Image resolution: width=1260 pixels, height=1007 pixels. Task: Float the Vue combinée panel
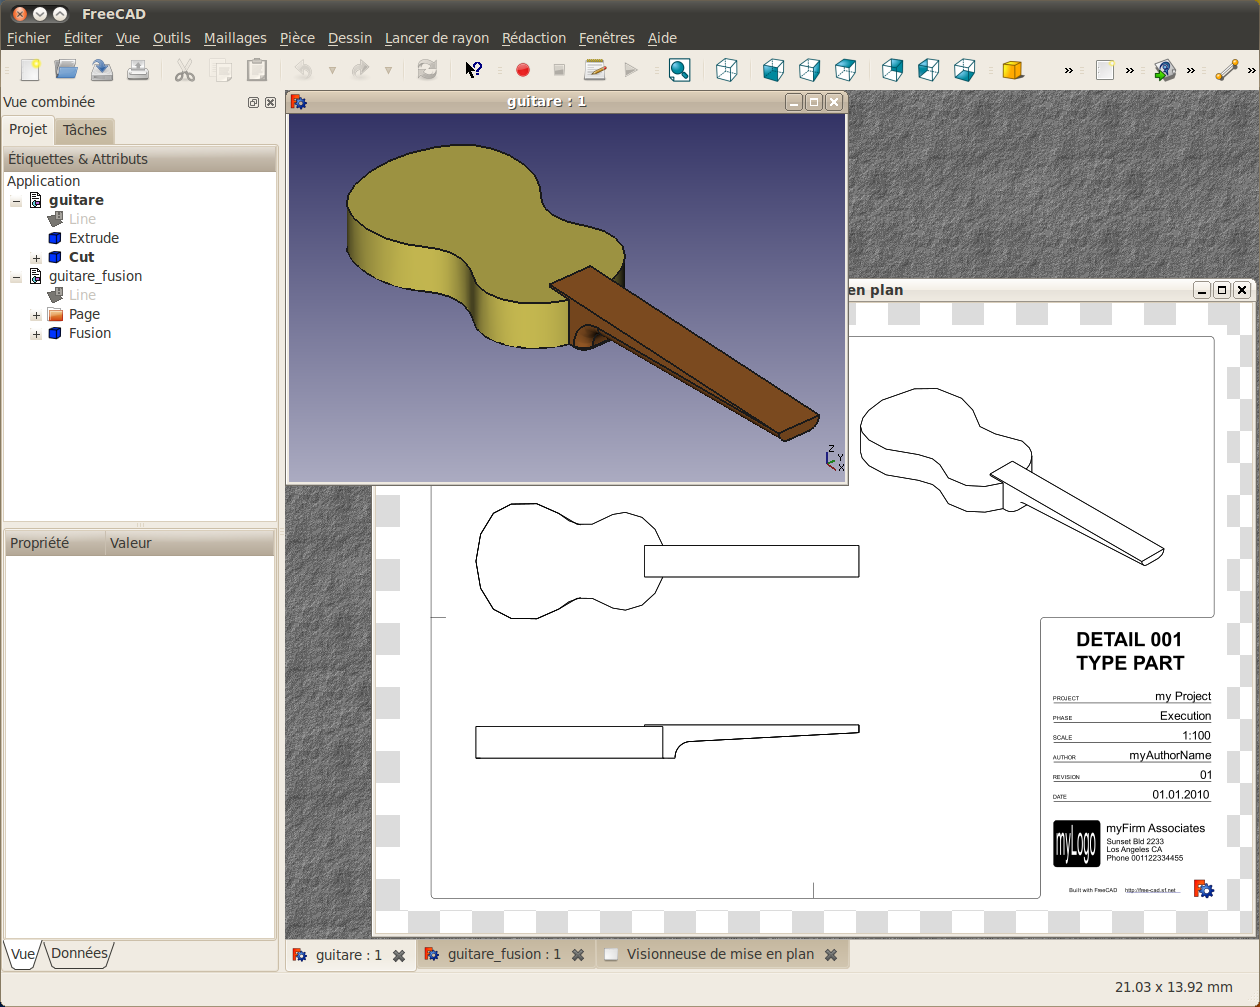254,102
